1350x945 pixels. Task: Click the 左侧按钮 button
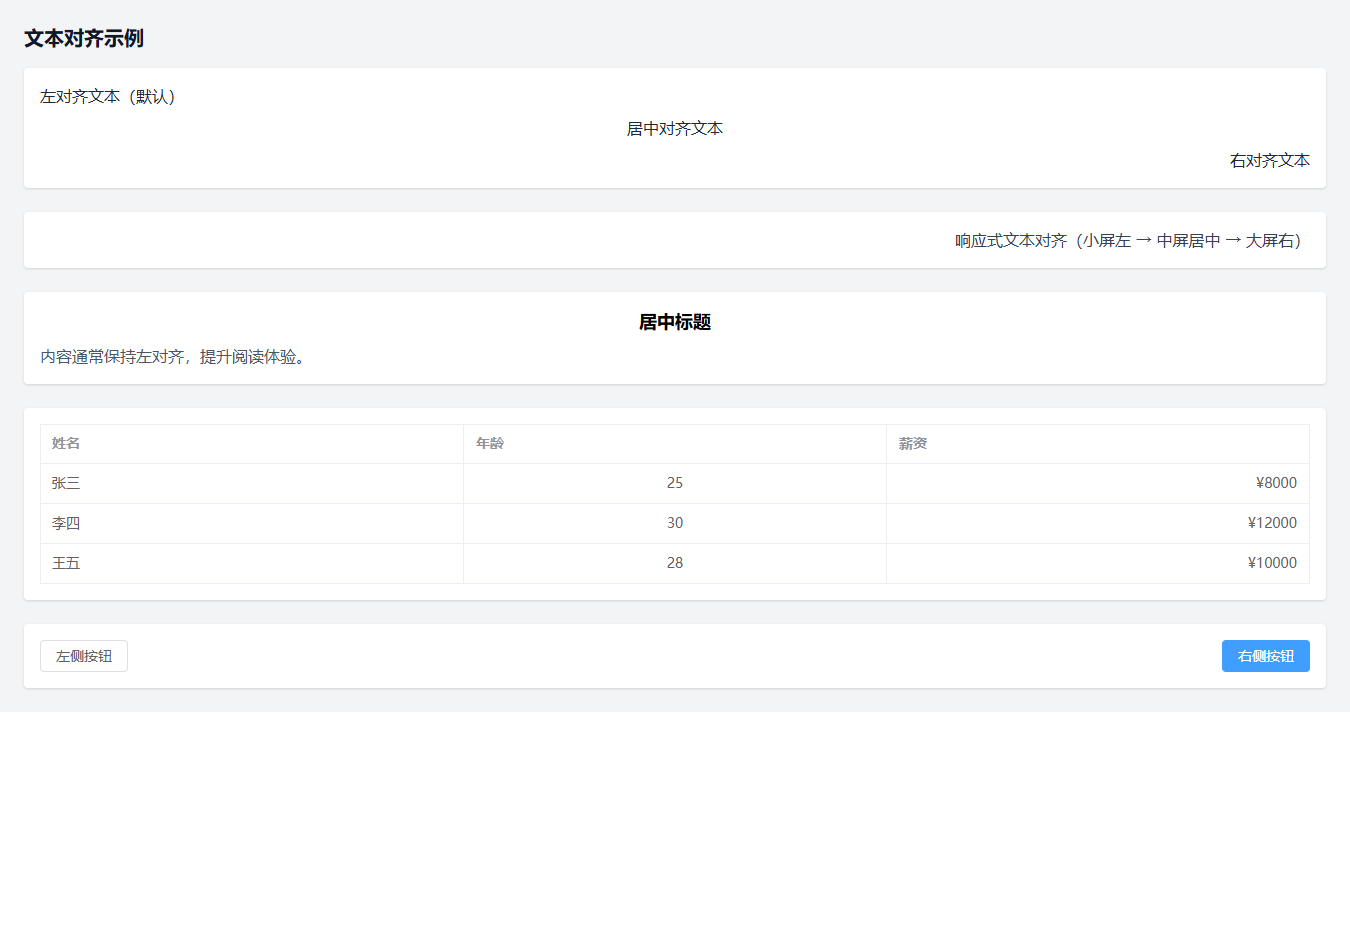coord(84,656)
